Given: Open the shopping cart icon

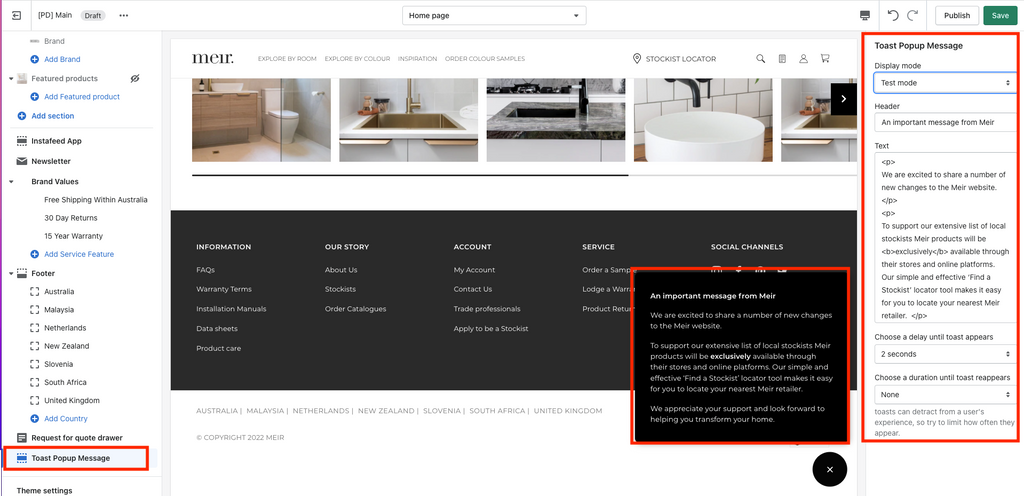Looking at the screenshot, I should tap(825, 59).
